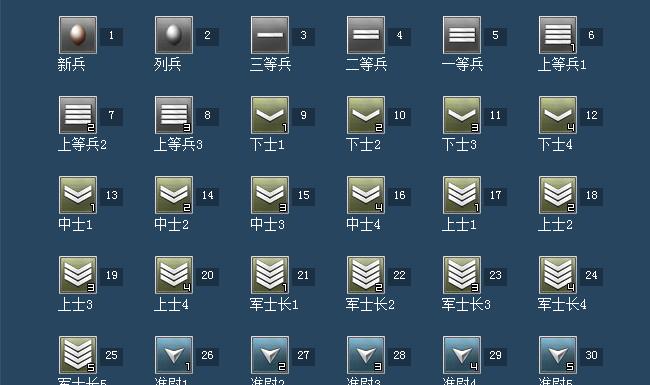The width and height of the screenshot is (650, 385).
Task: Click the 新兵 egg rank icon
Action: click(78, 35)
